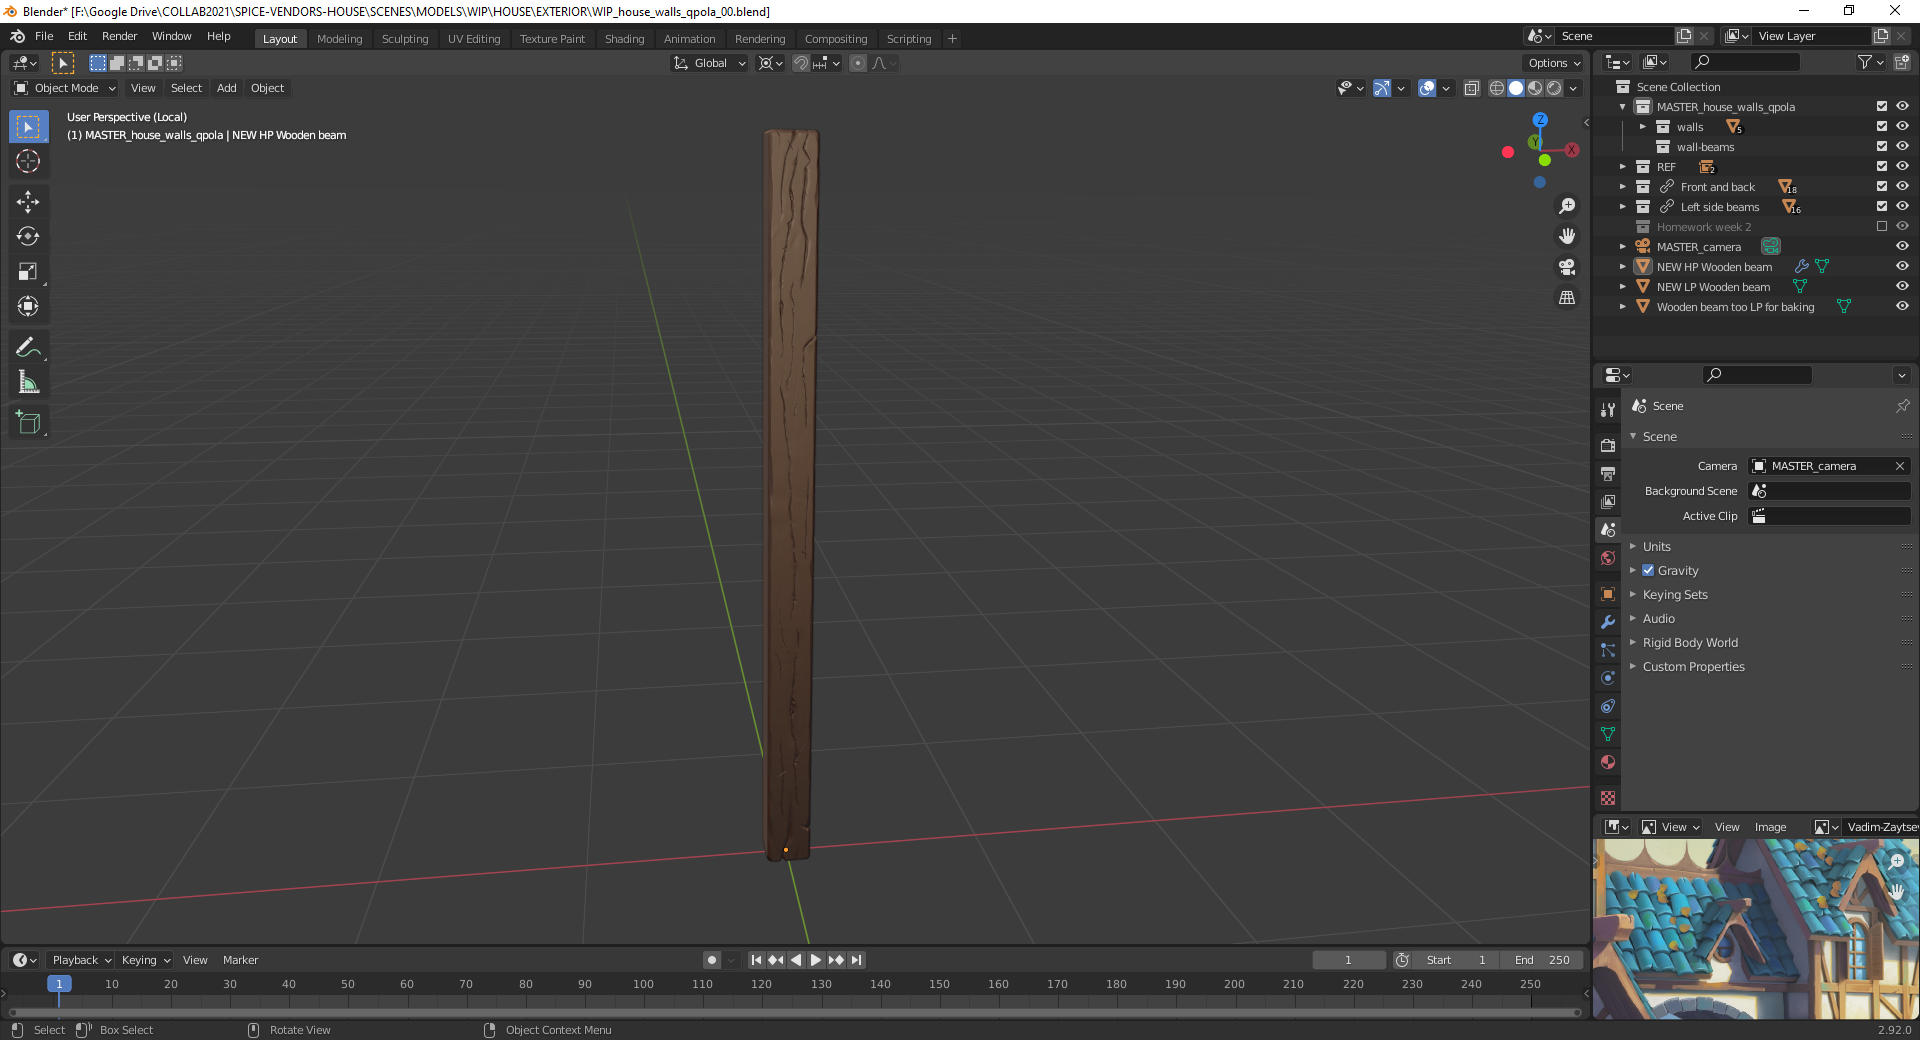Open the Modifier properties wrench tab

1608,622
